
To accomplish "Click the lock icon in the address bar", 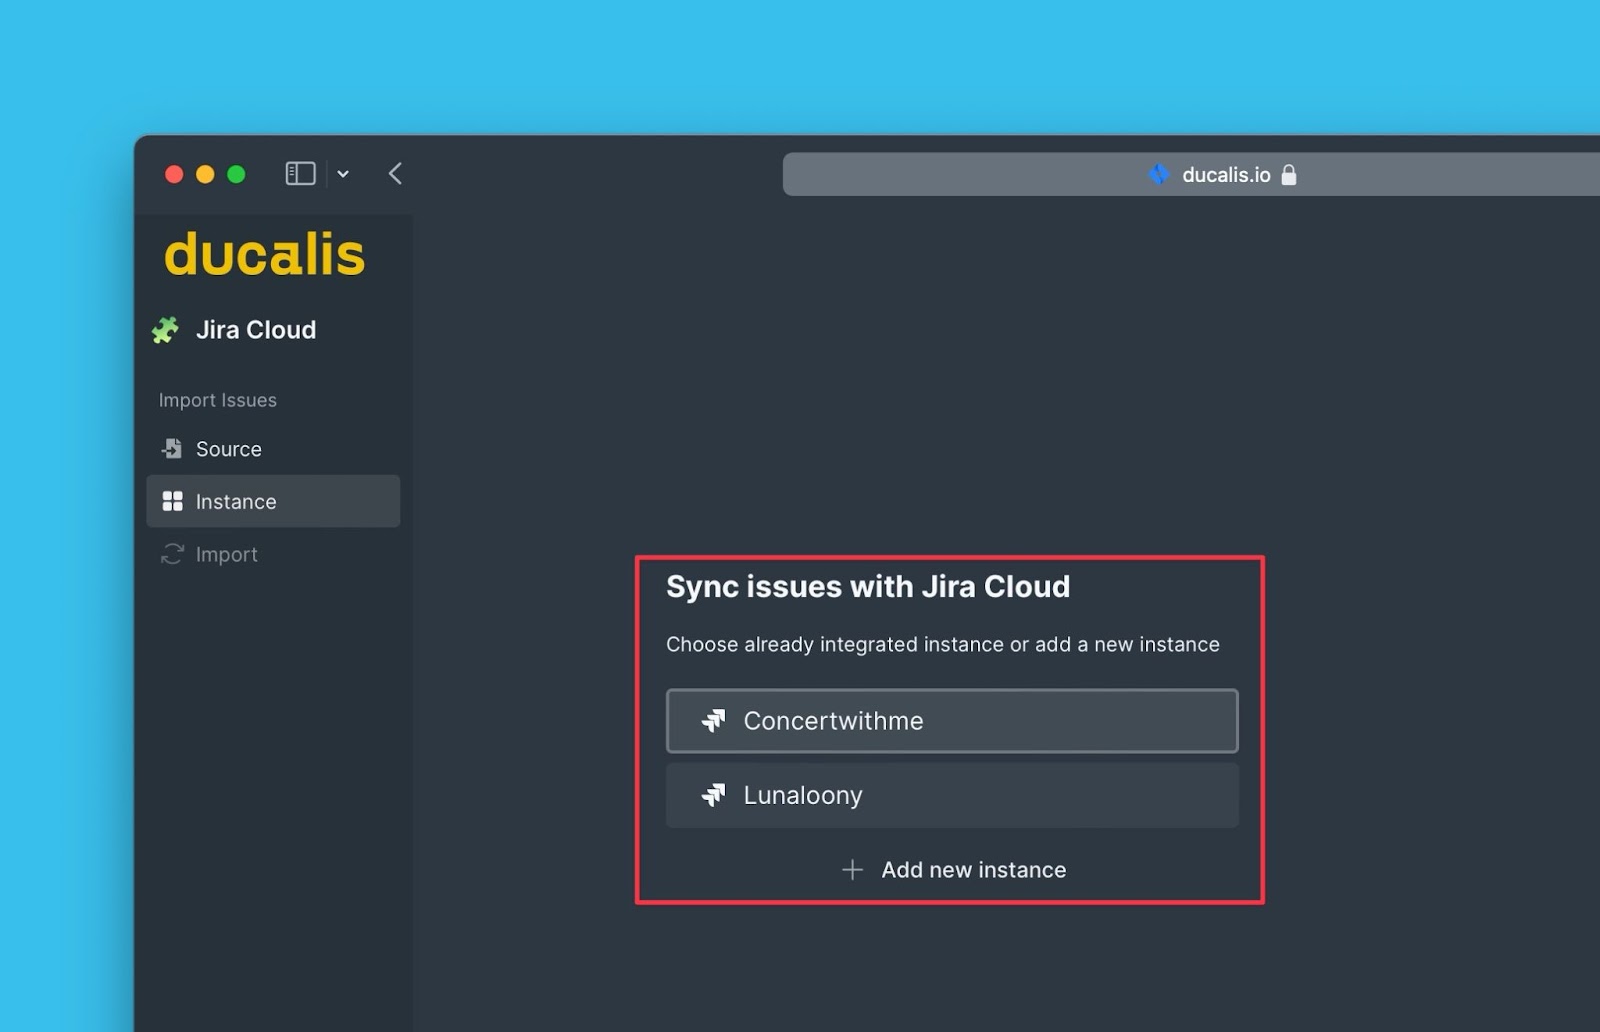I will tap(1291, 174).
